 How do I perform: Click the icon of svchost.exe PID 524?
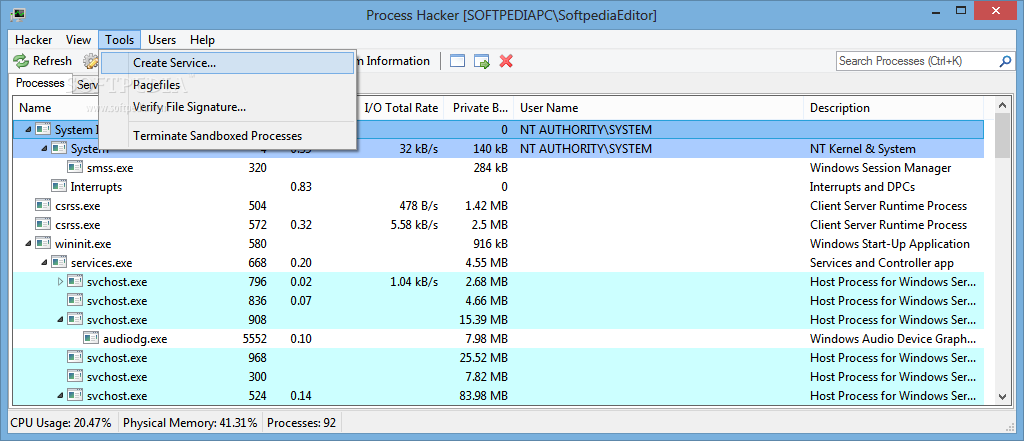click(x=76, y=395)
